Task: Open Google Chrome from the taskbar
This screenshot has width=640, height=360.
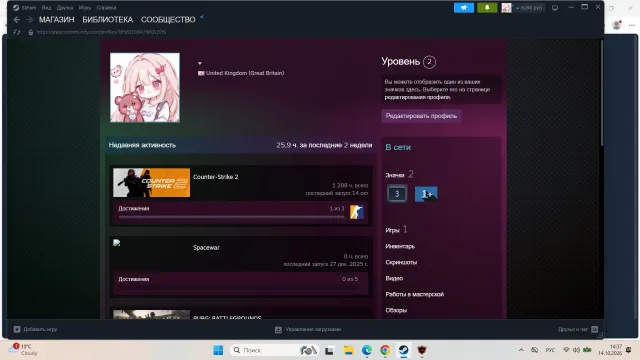Action: tap(385, 350)
